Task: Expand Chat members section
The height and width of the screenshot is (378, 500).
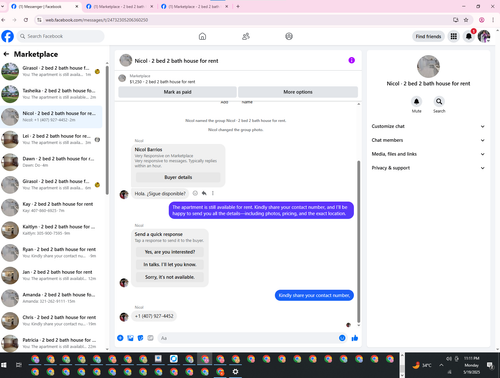Action: (x=428, y=140)
